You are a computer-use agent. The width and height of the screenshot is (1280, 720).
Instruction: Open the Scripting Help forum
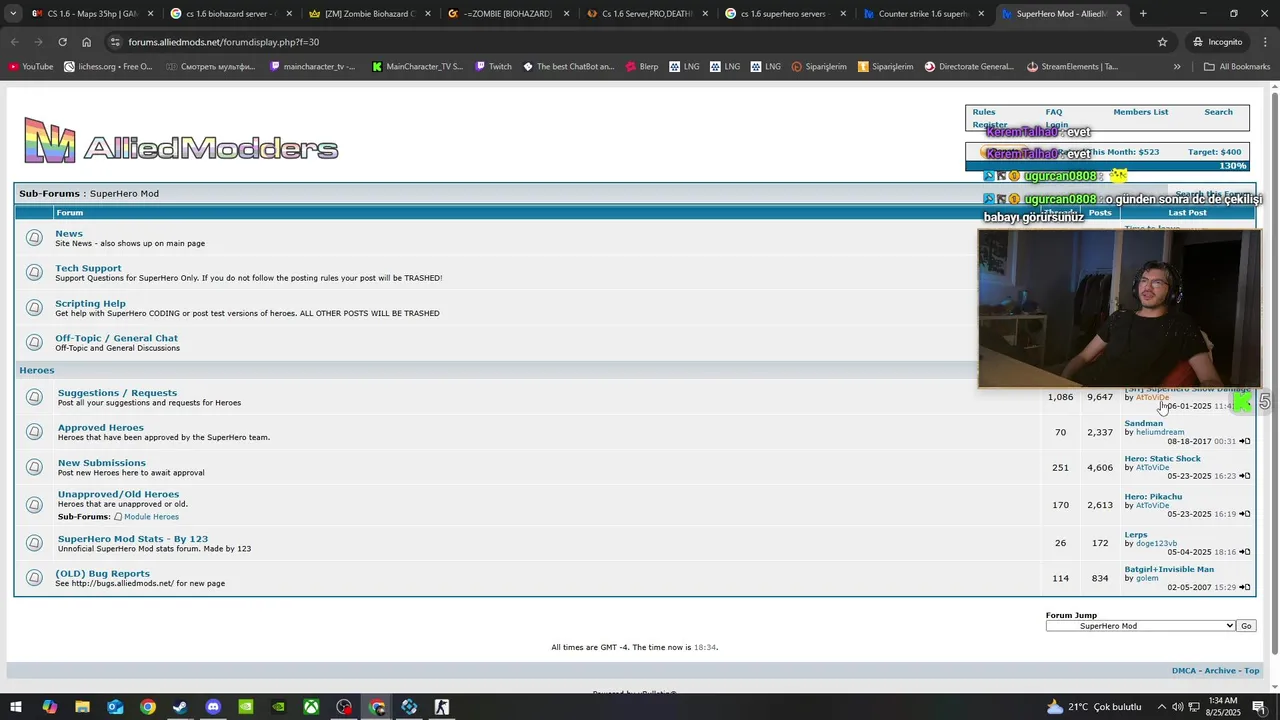click(x=90, y=304)
